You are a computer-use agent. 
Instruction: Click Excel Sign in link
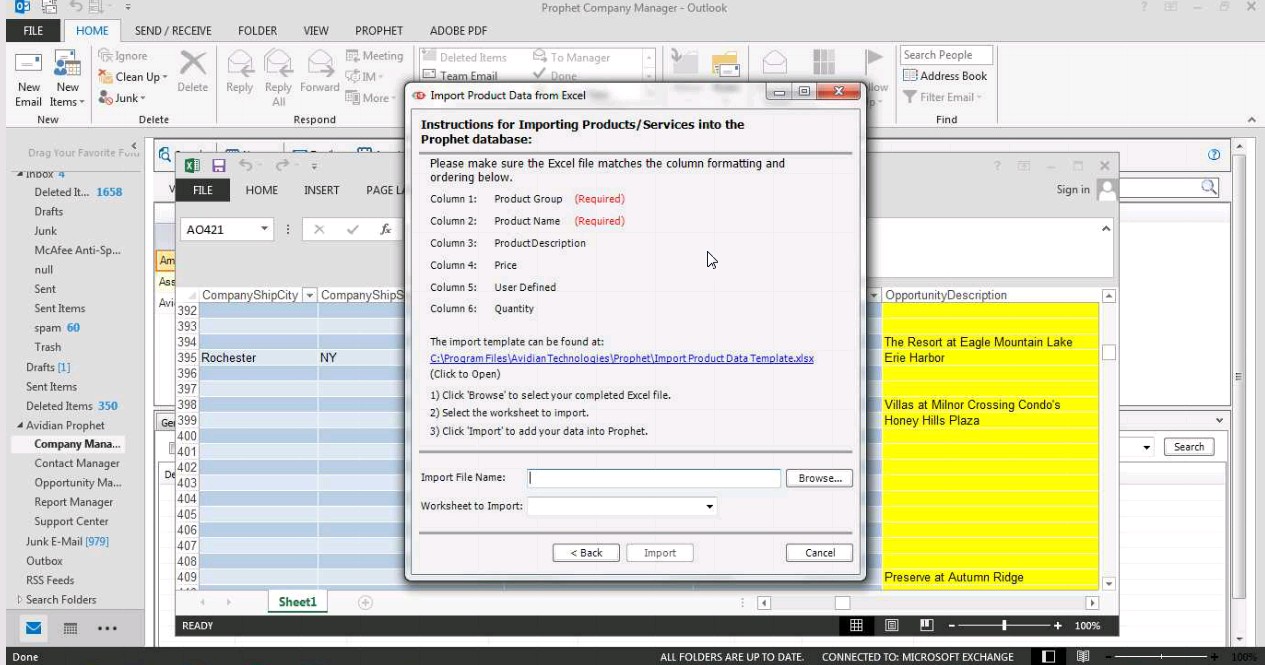coord(1073,189)
